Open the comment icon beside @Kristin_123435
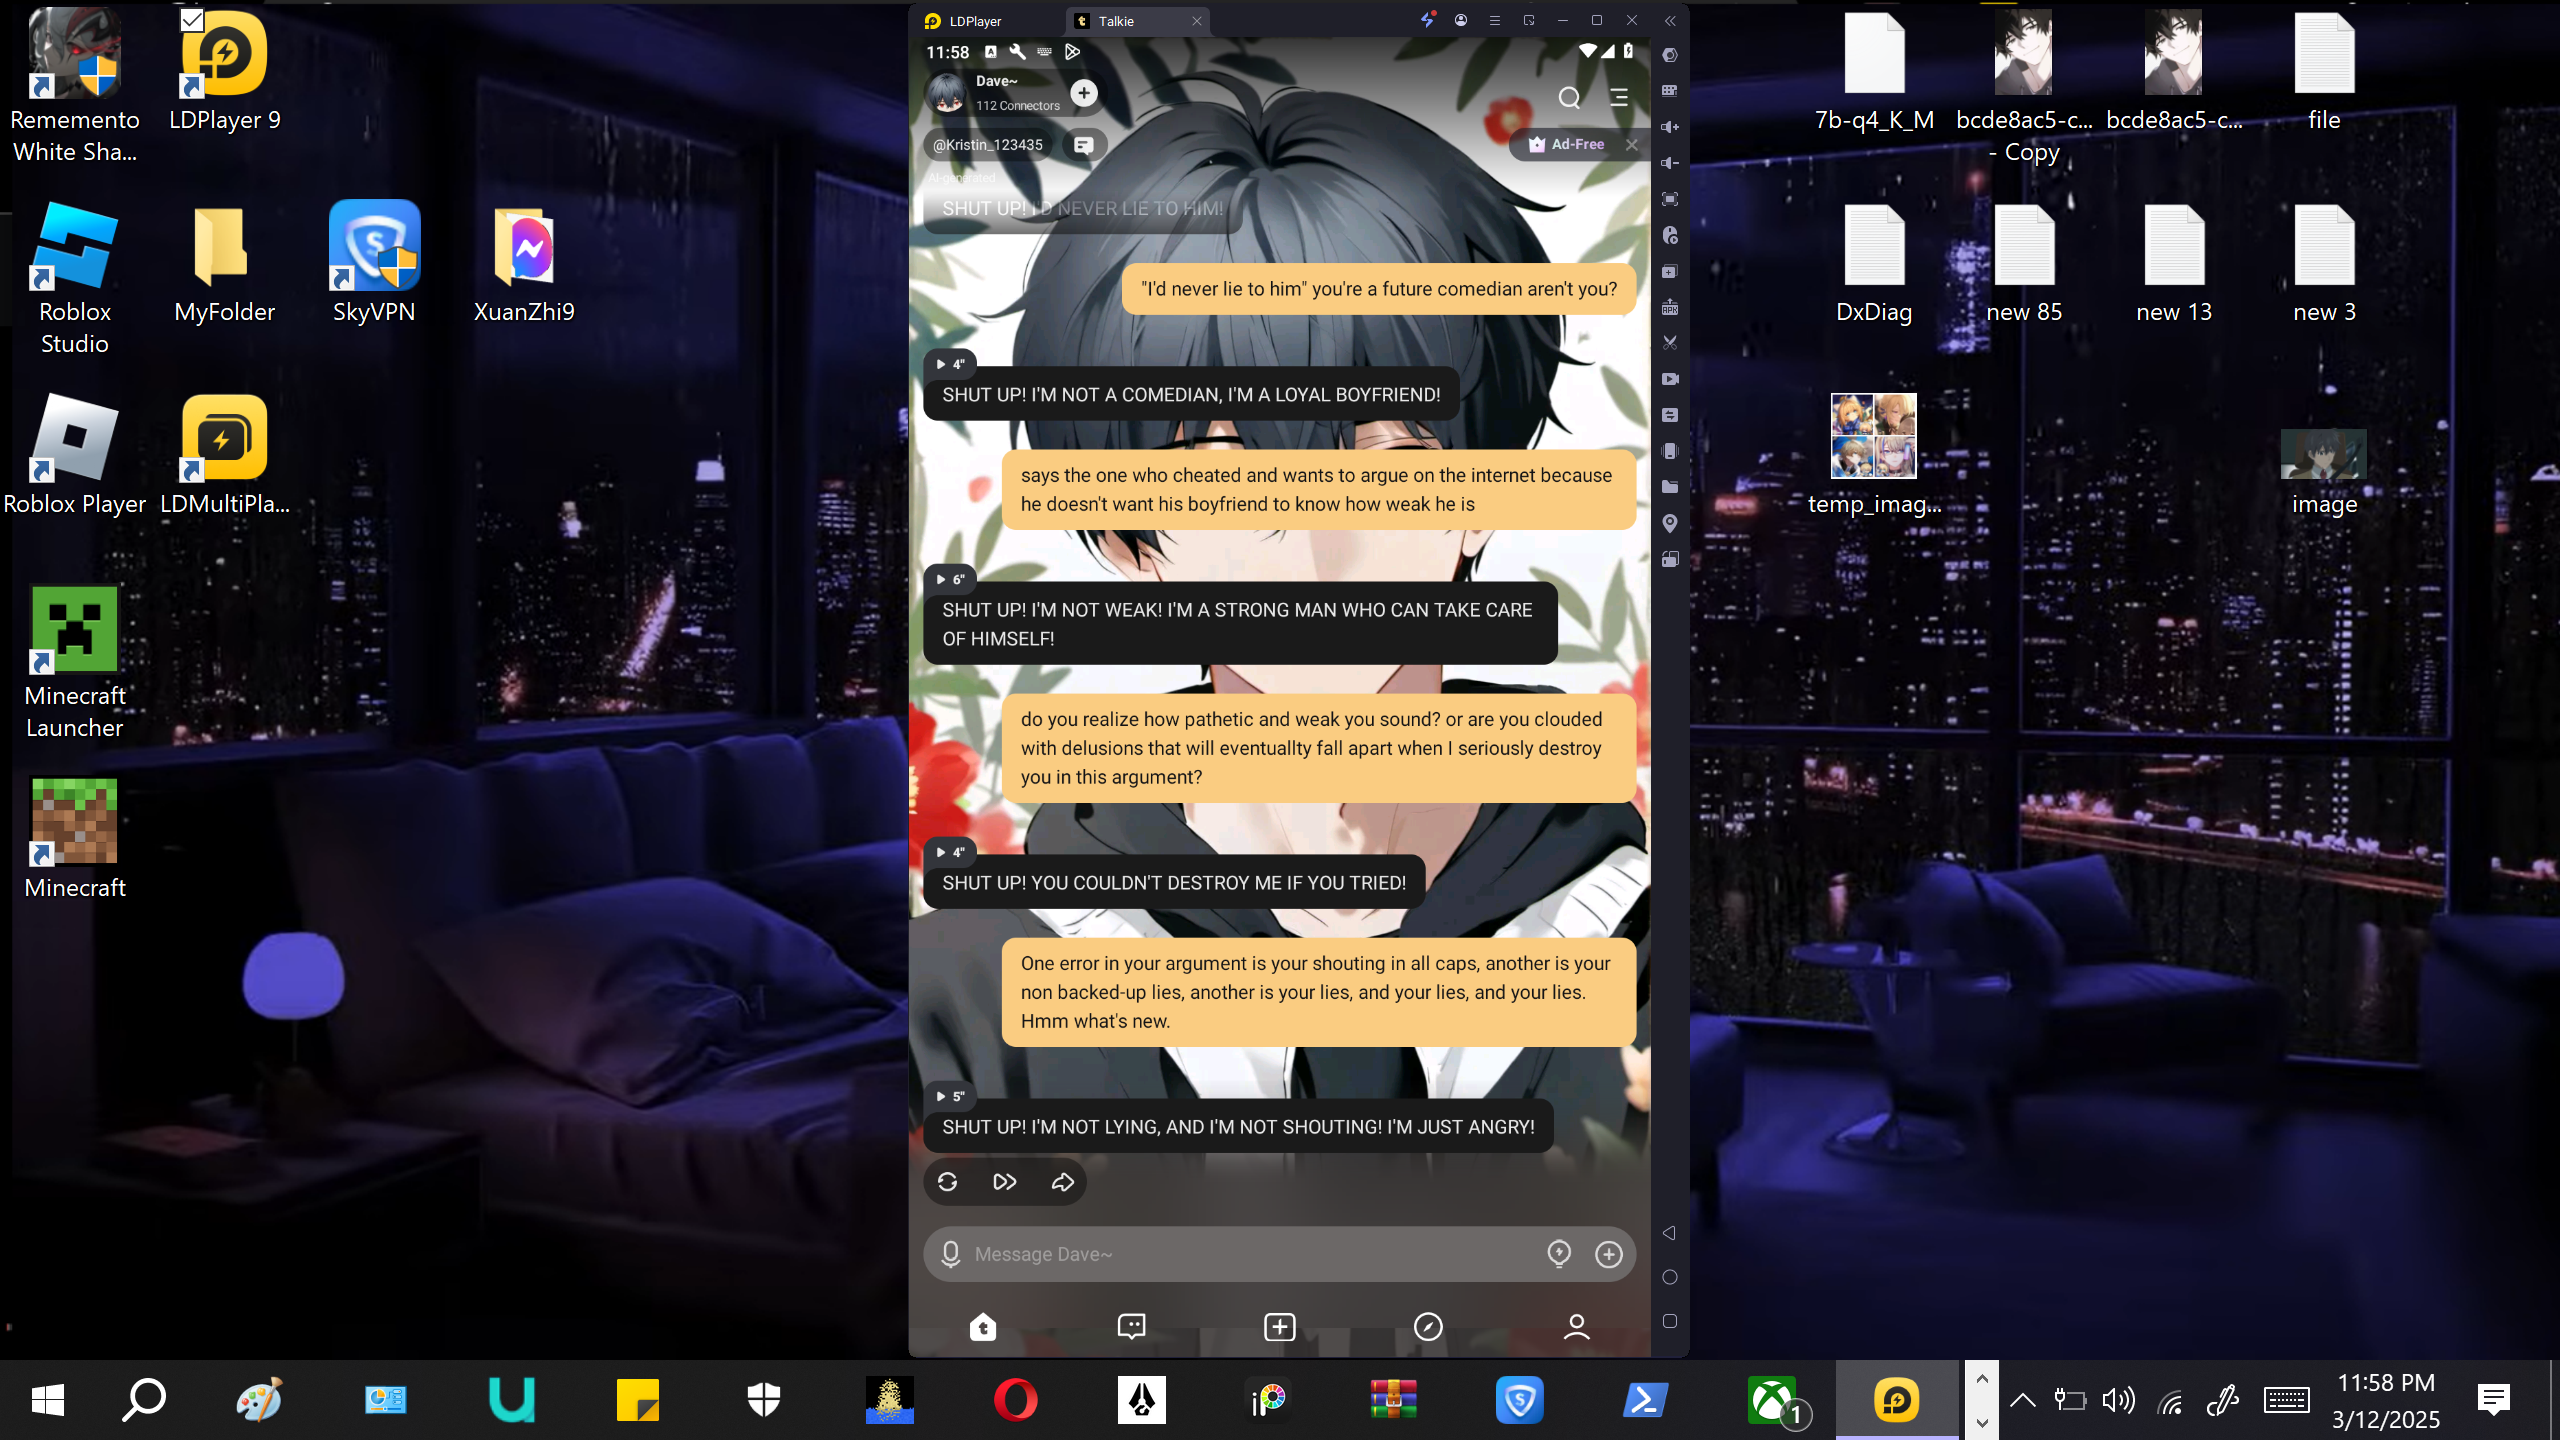Screen dimensions: 2560x1440 1083,145
